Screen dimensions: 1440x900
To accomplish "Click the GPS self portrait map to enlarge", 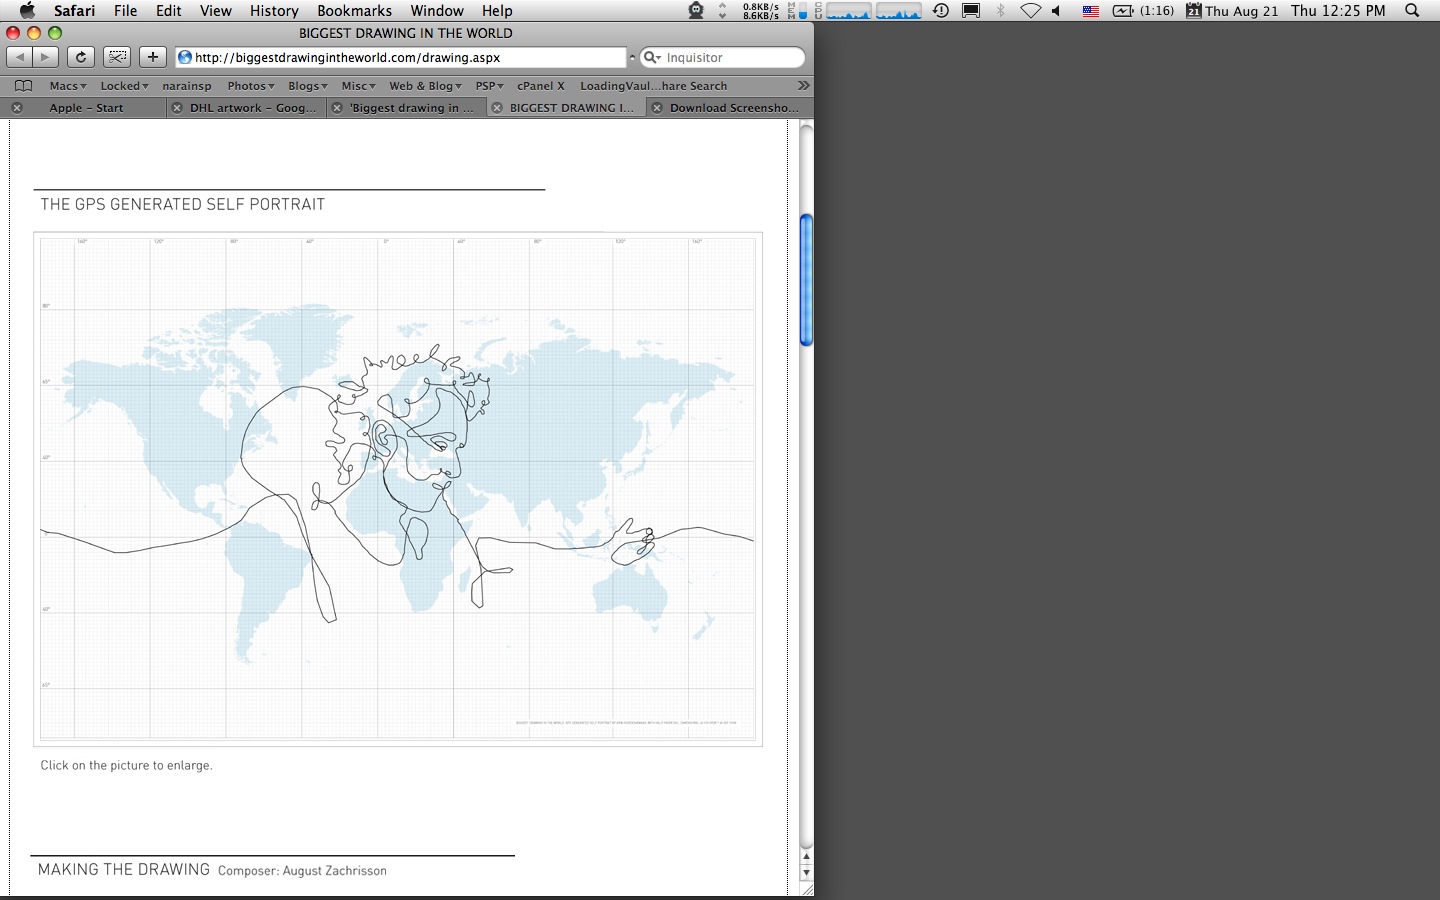I will point(398,489).
